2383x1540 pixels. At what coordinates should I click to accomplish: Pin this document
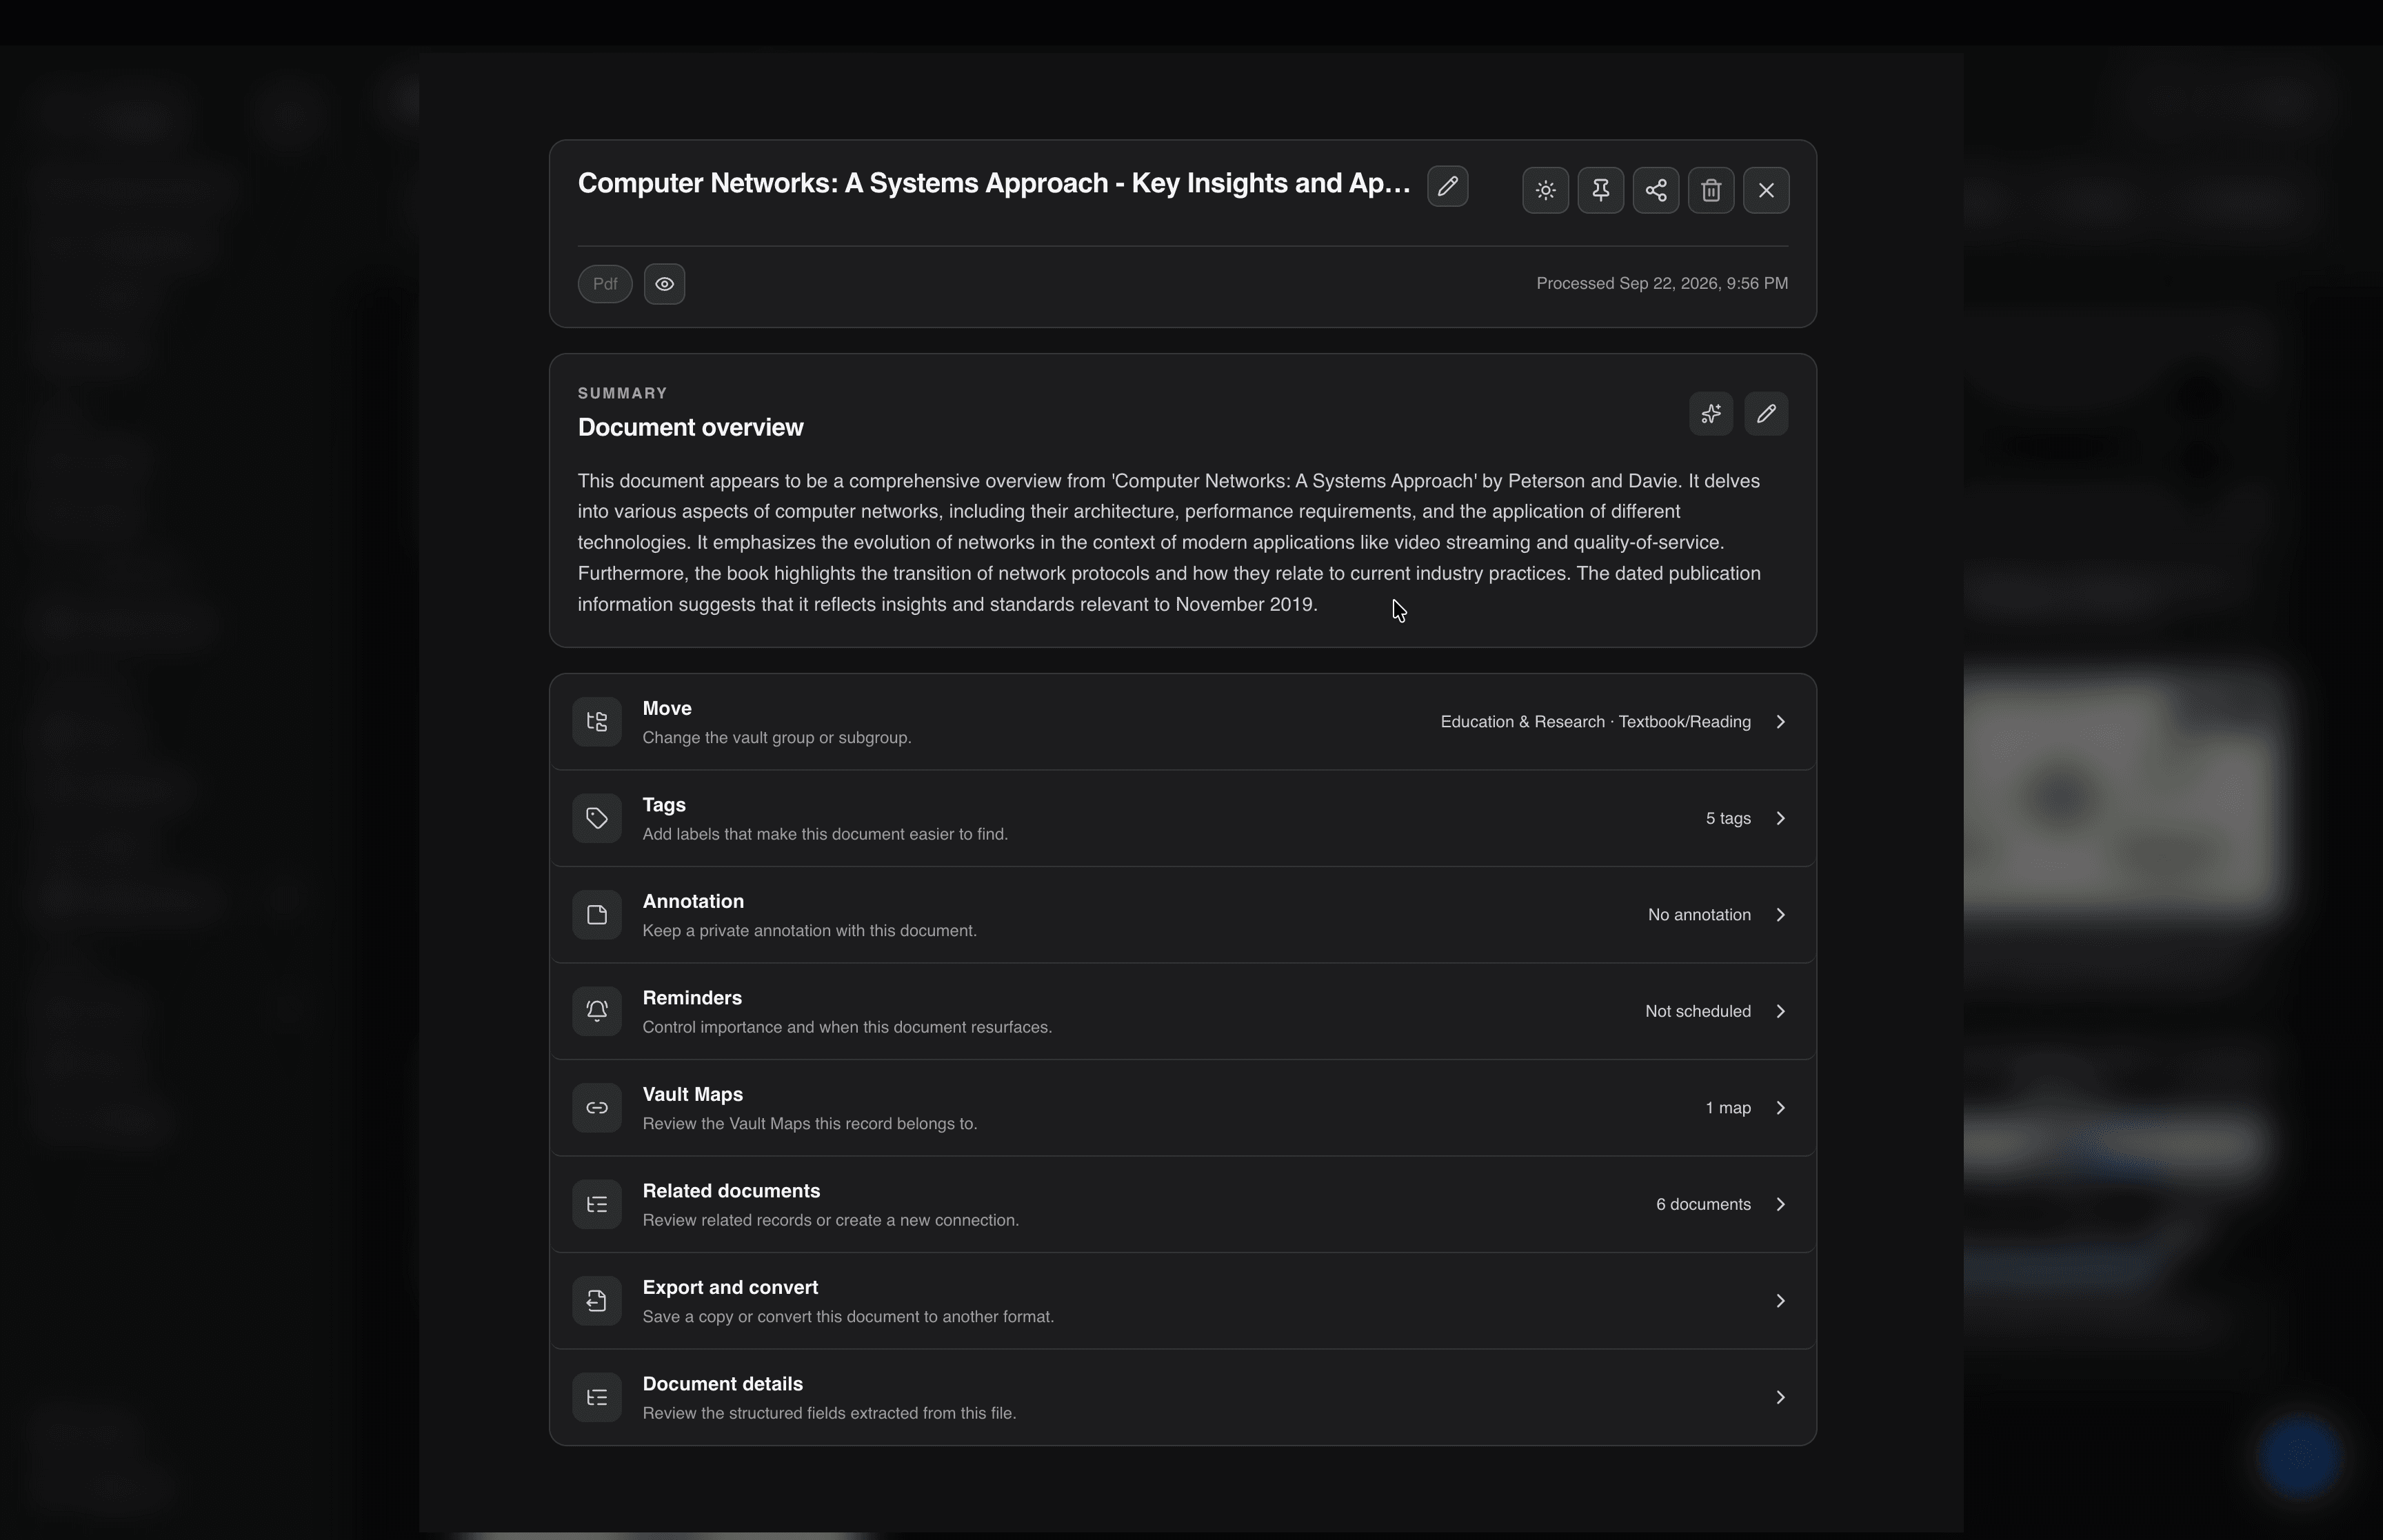coord(1600,190)
